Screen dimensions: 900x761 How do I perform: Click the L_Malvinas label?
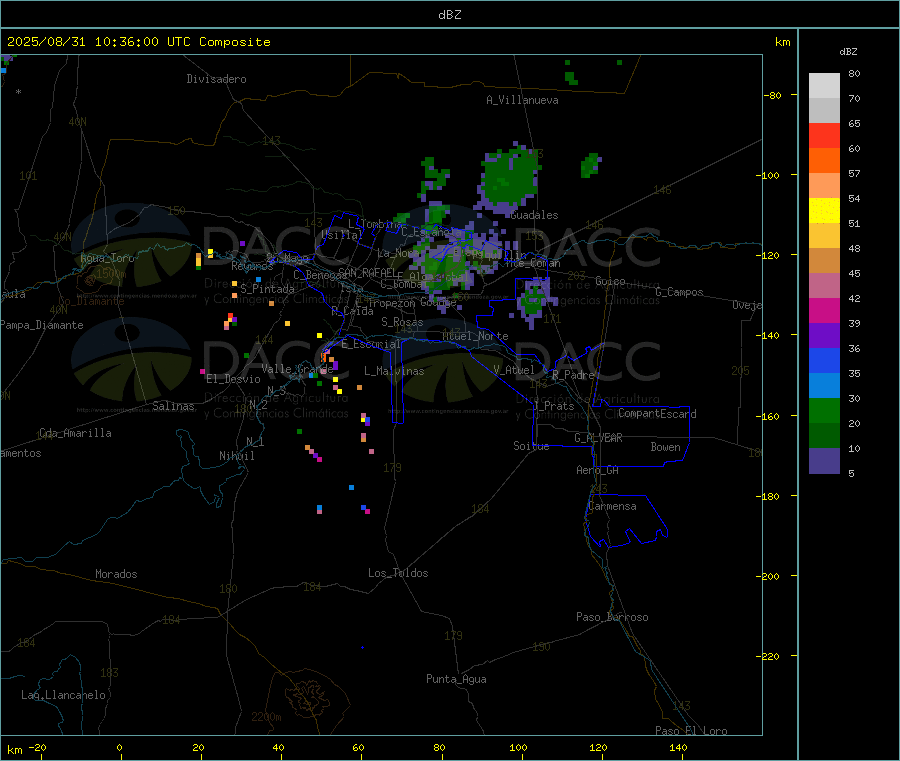(394, 371)
